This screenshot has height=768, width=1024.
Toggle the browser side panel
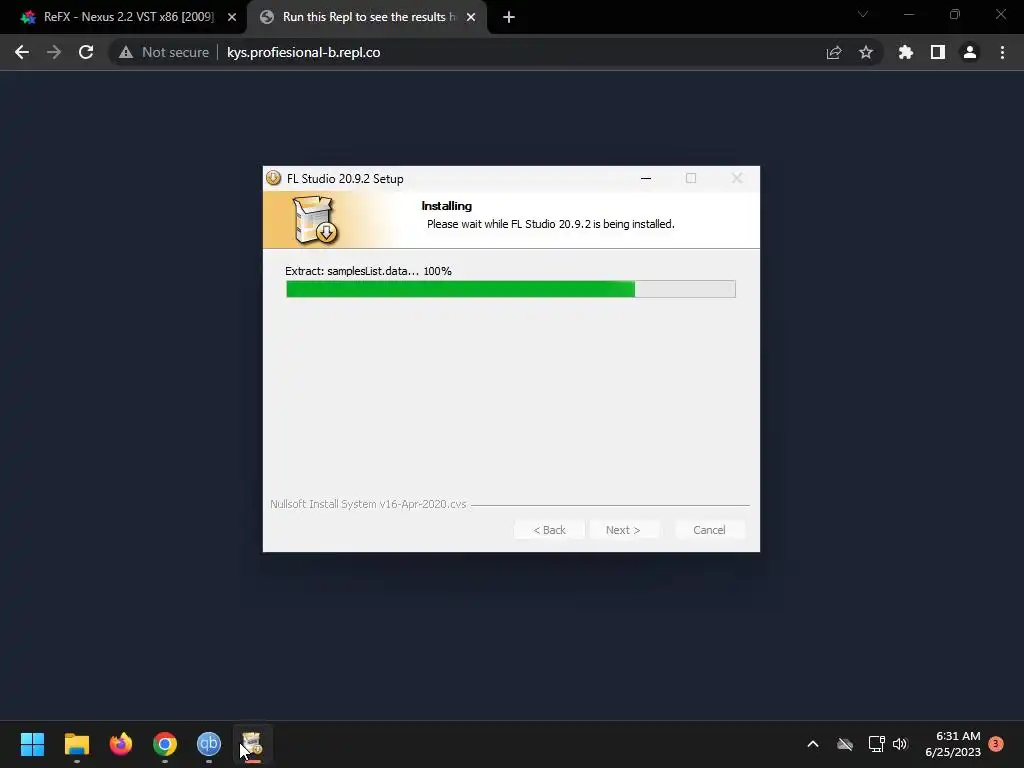click(x=938, y=52)
